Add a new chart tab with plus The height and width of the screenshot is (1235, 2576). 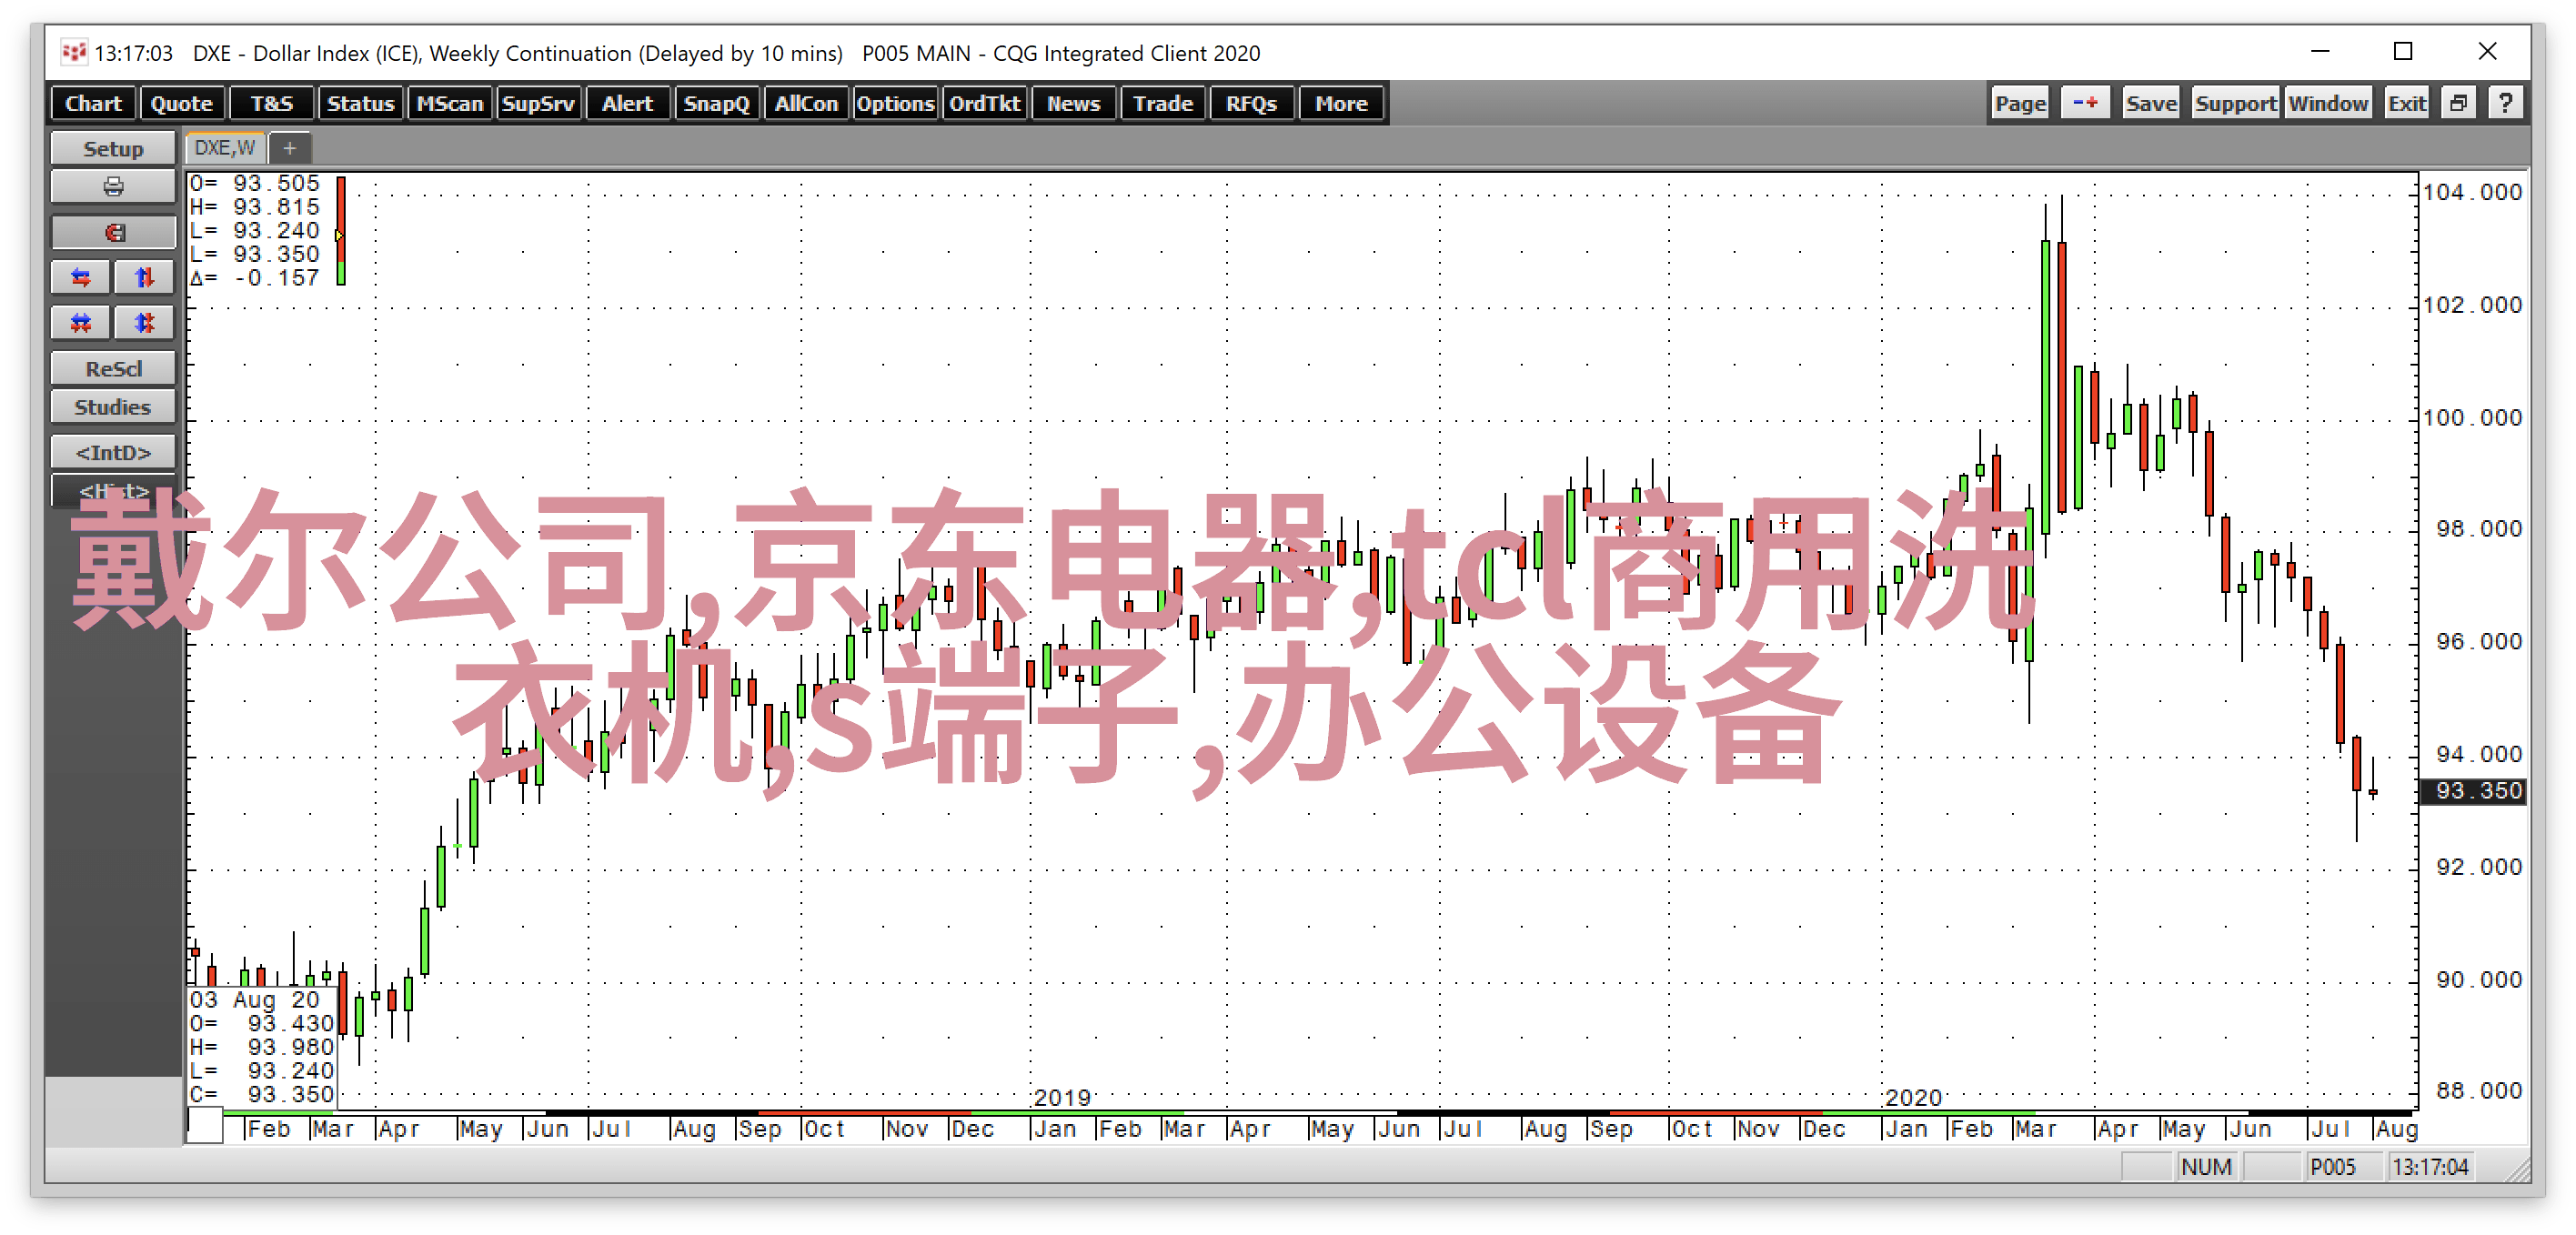click(x=290, y=148)
